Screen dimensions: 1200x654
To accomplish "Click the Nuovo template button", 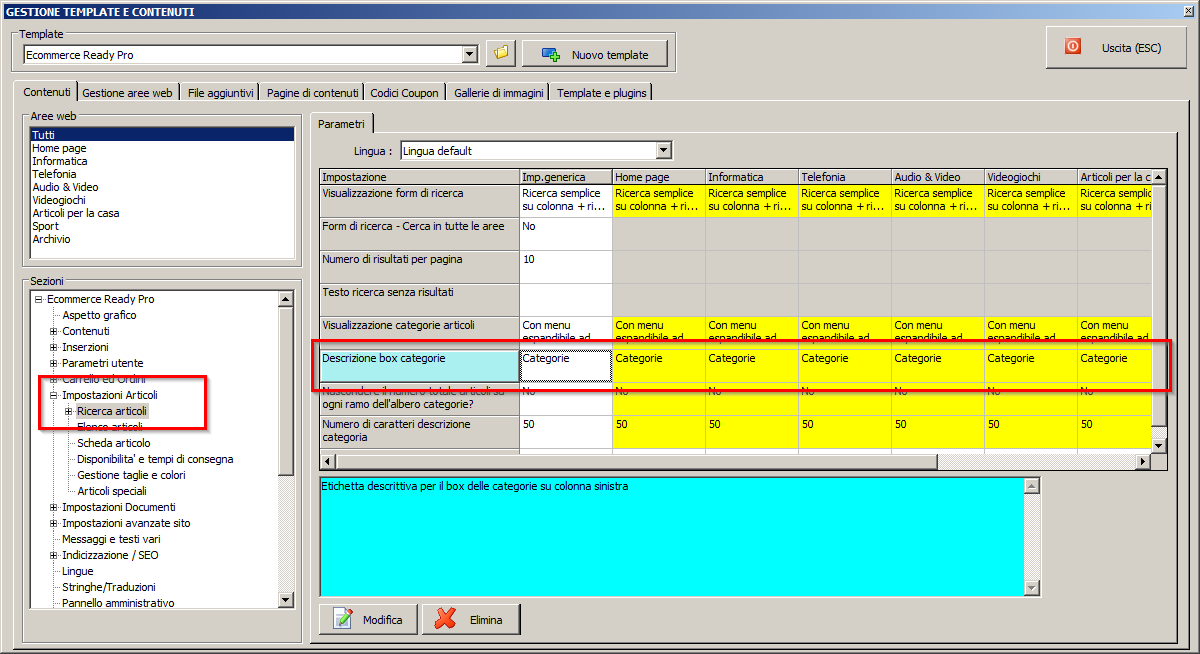I will click(x=594, y=54).
